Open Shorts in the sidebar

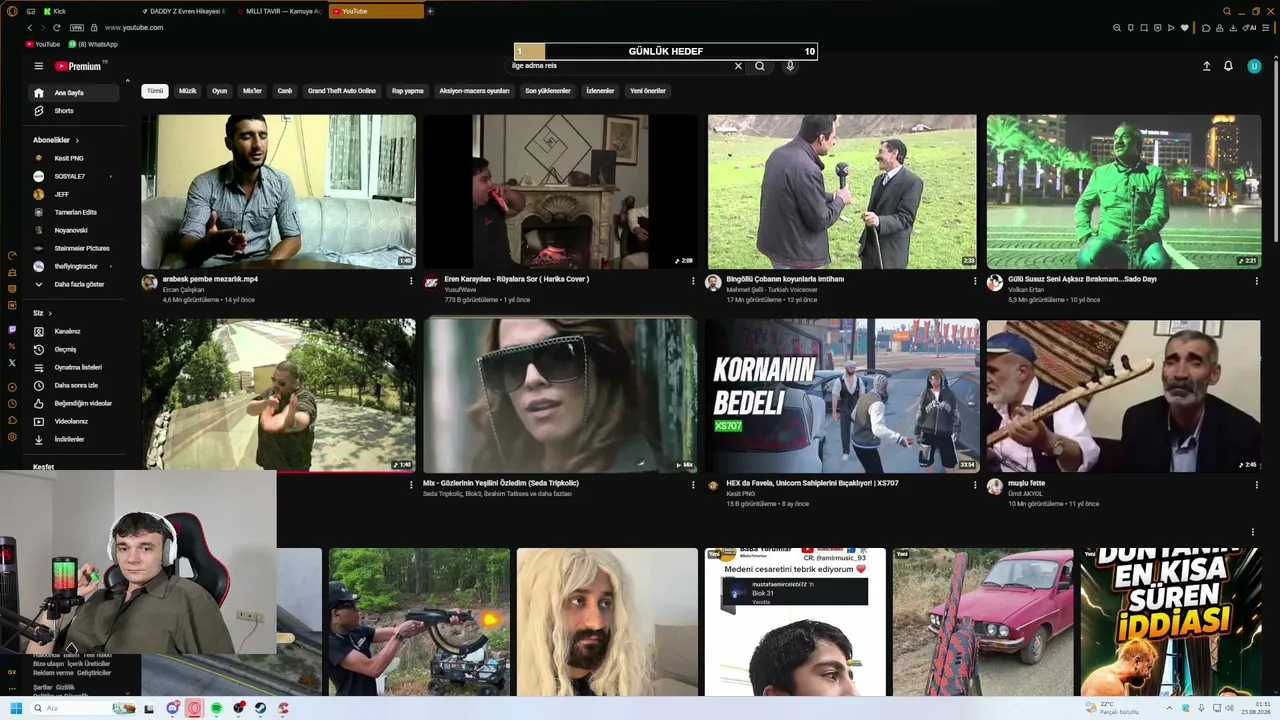click(75, 111)
